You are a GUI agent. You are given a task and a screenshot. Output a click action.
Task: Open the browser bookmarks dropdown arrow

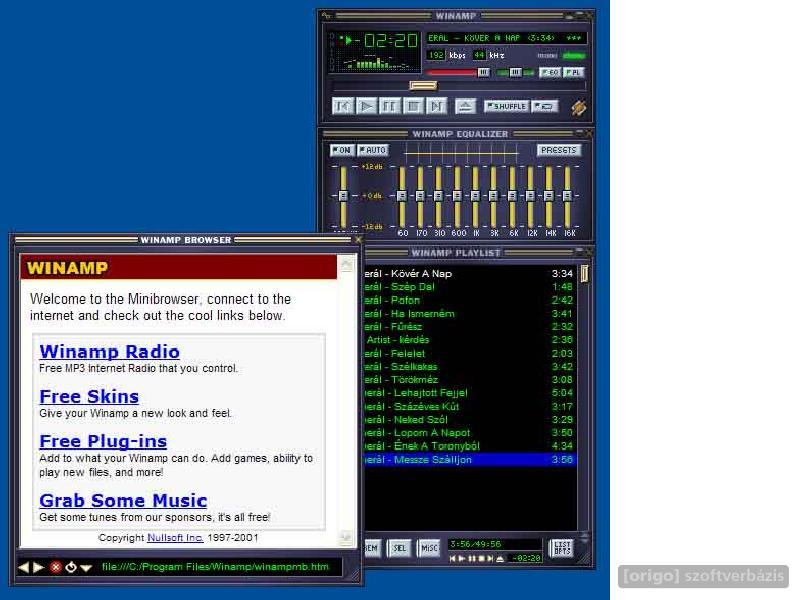pos(86,567)
